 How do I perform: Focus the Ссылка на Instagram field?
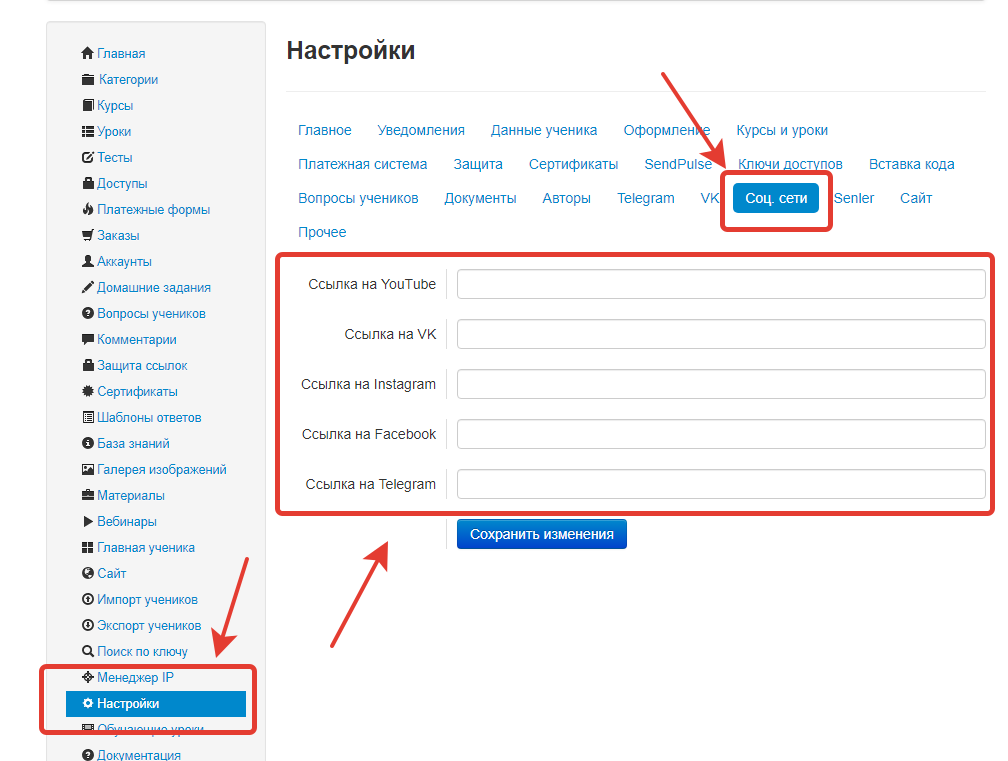pos(721,384)
